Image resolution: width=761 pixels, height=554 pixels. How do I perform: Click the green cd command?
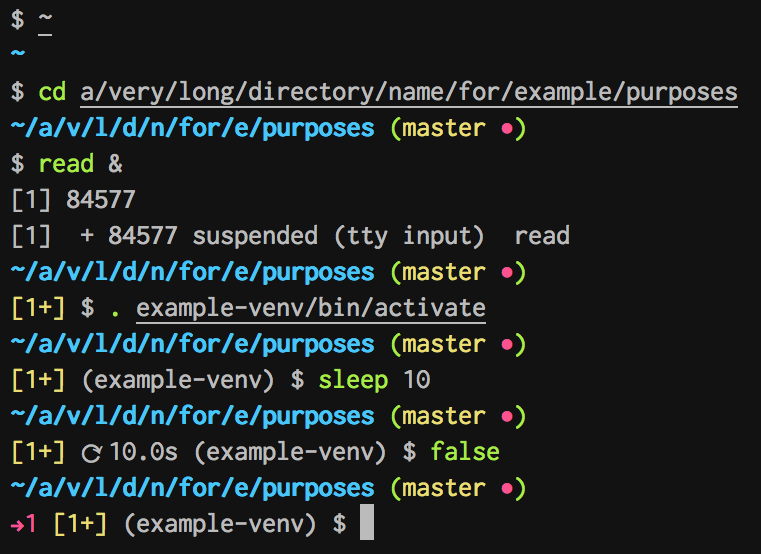[x=52, y=92]
